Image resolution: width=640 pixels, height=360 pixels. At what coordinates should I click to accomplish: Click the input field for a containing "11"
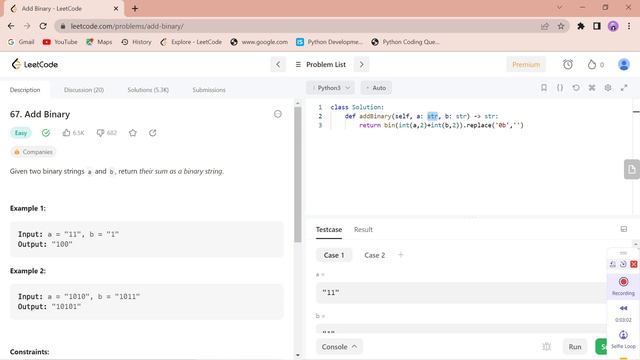pos(461,293)
